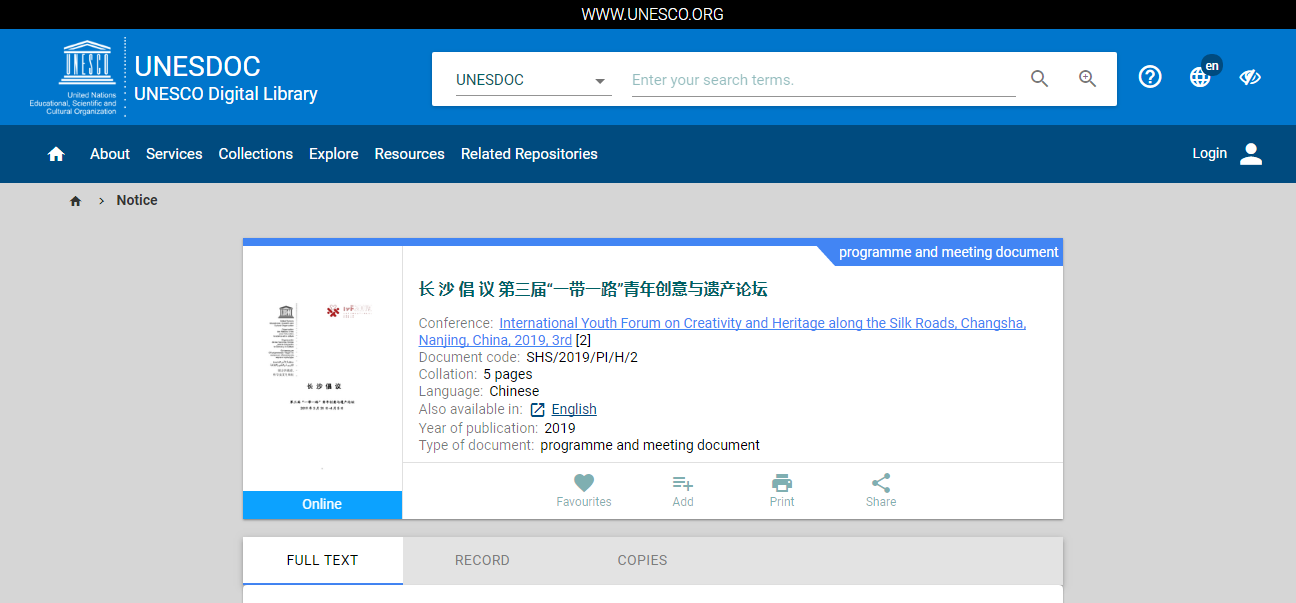Click the programme and meeting document ribbon label
Screen dimensions: 1296x603
(949, 252)
